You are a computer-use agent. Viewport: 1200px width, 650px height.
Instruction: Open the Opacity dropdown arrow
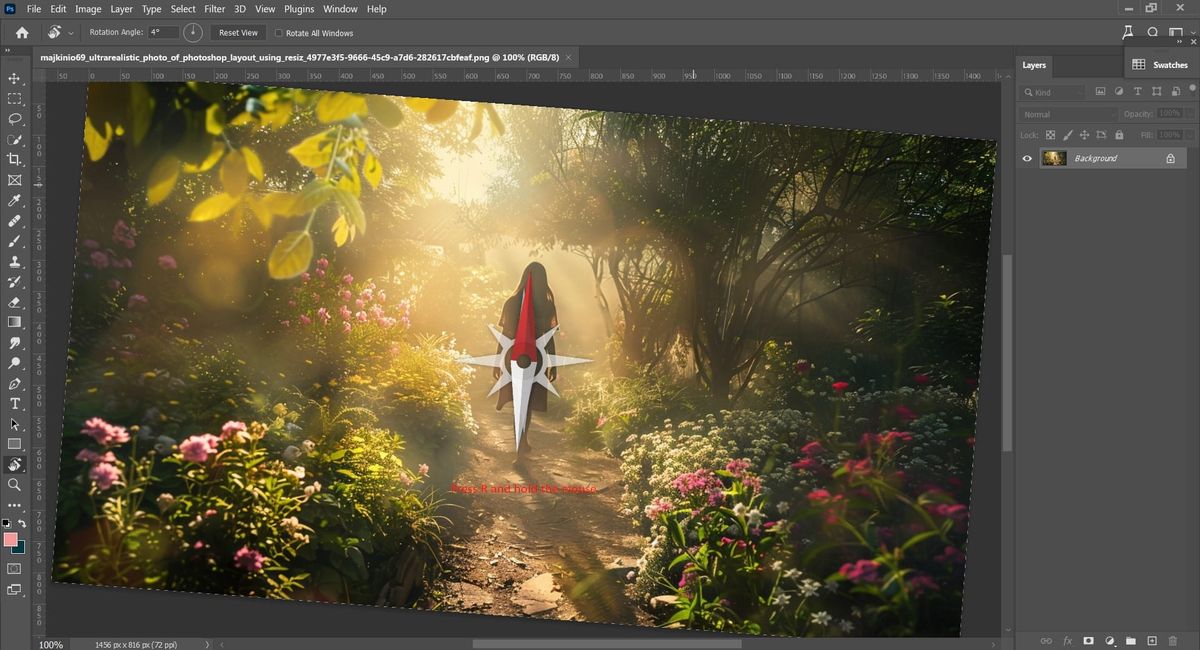coord(1190,114)
